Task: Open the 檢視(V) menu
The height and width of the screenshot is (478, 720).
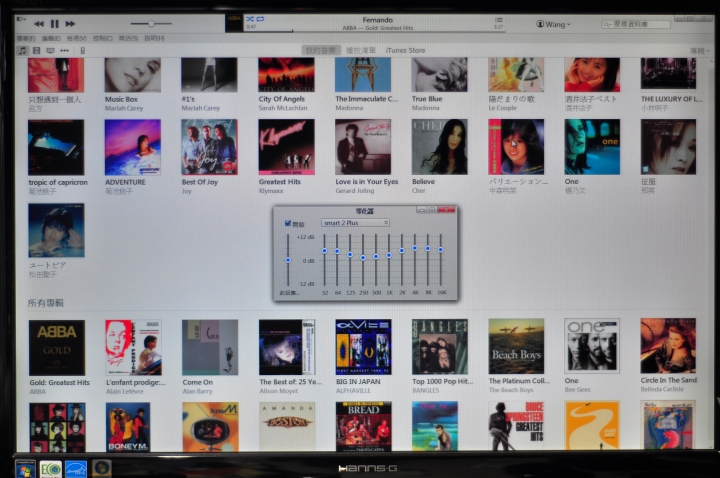Action: (77, 38)
